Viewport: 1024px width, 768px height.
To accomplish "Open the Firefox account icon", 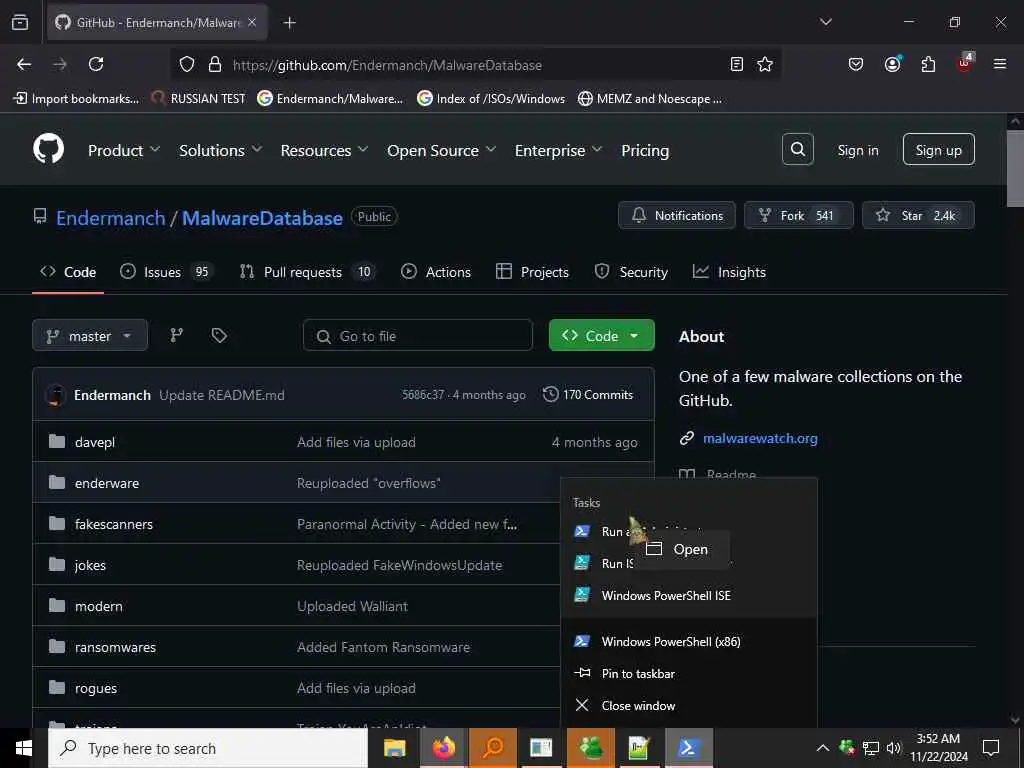I will (892, 64).
